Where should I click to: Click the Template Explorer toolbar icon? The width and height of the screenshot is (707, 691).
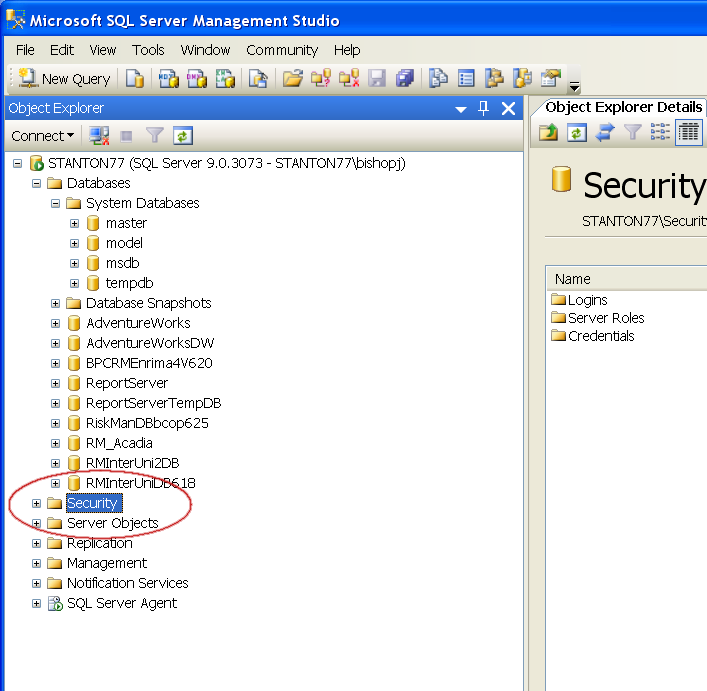coord(522,78)
